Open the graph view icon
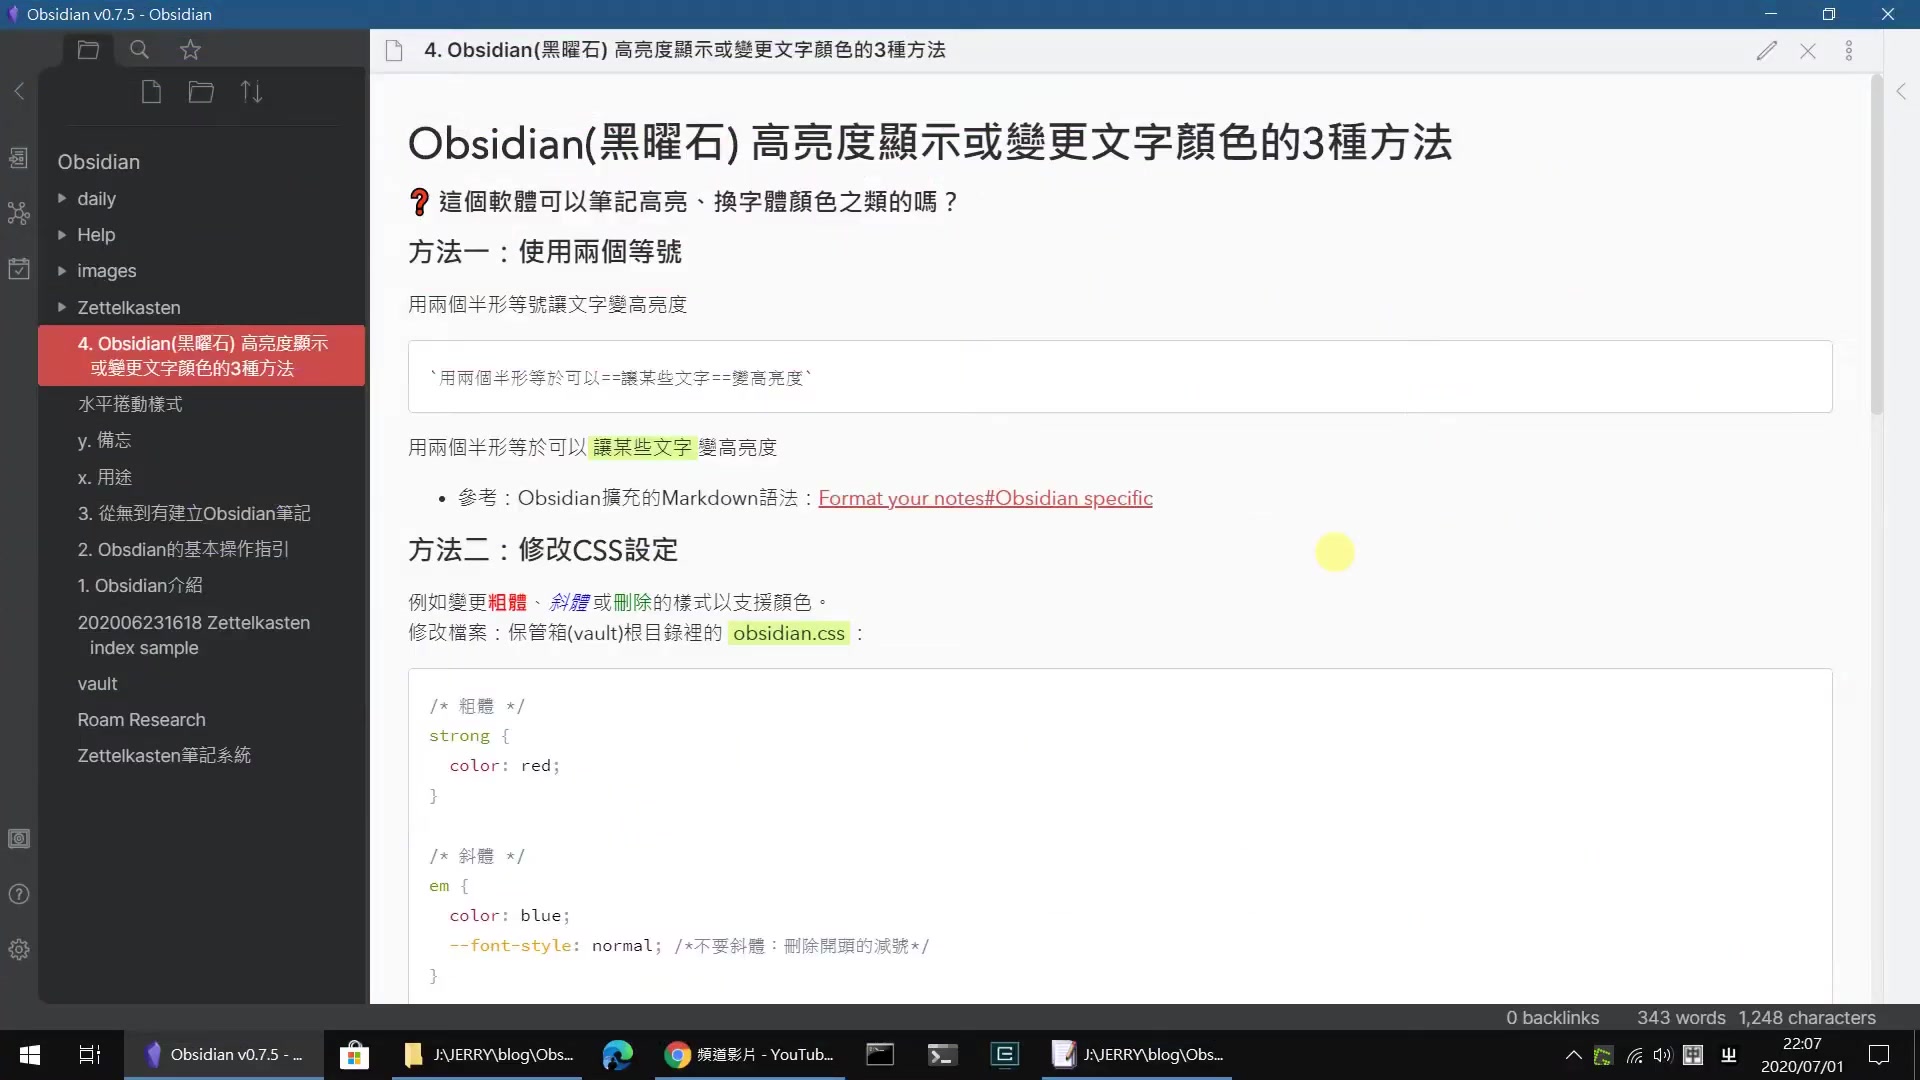The width and height of the screenshot is (1920, 1080). 19,213
